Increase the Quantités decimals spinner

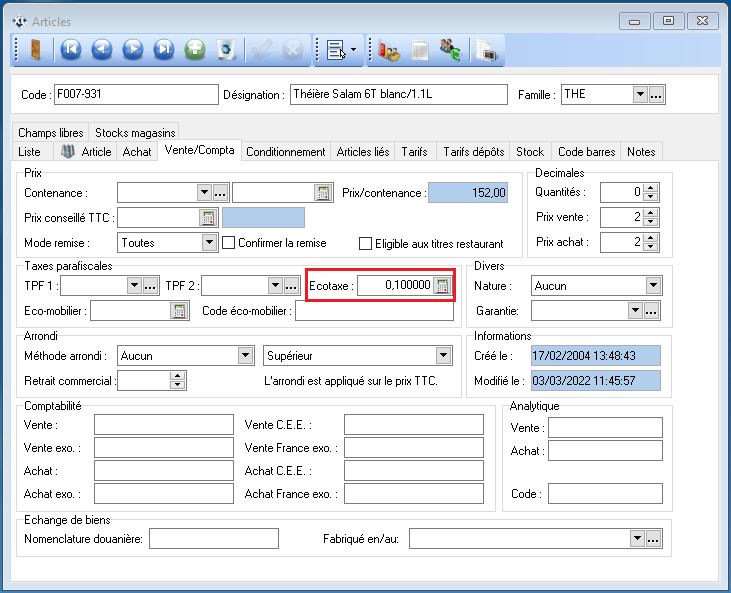[x=651, y=188]
